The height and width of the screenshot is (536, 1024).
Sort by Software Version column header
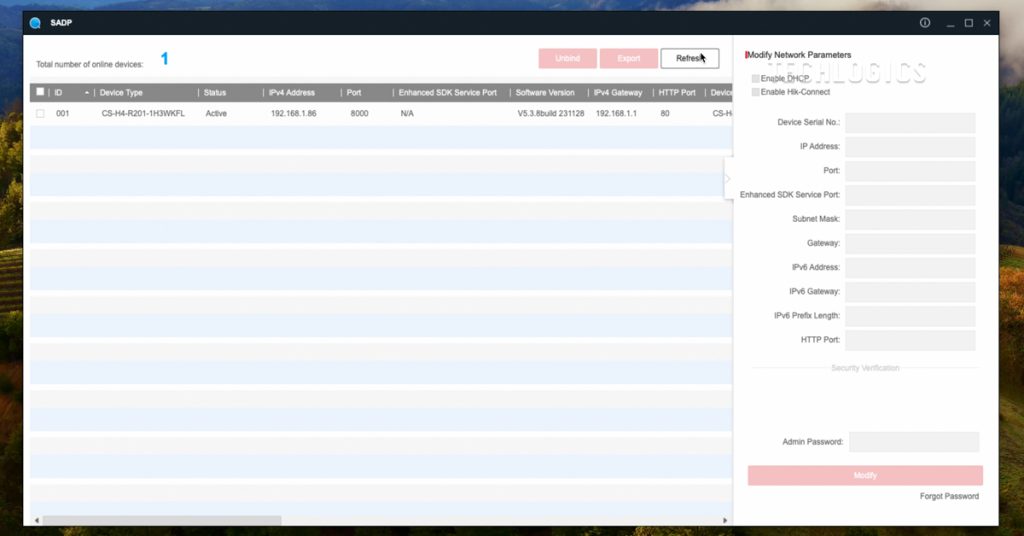coord(545,93)
